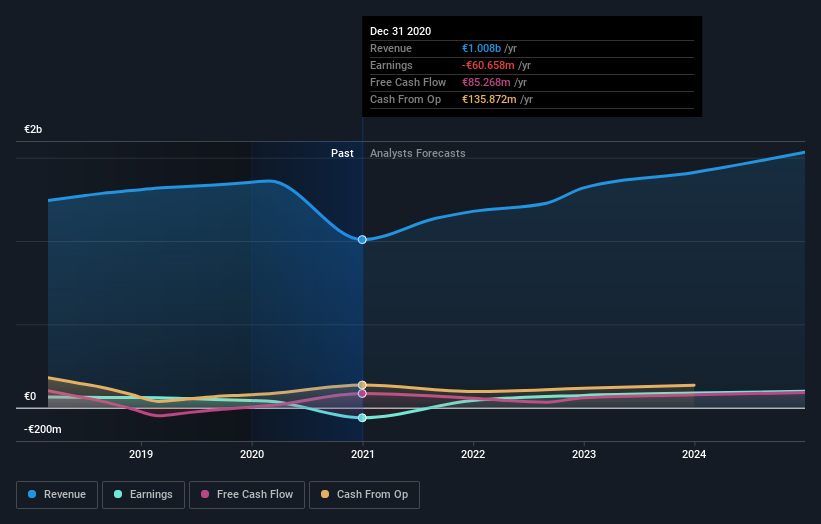Click the €0 y-axis label
Image resolution: width=821 pixels, height=524 pixels.
pos(30,396)
